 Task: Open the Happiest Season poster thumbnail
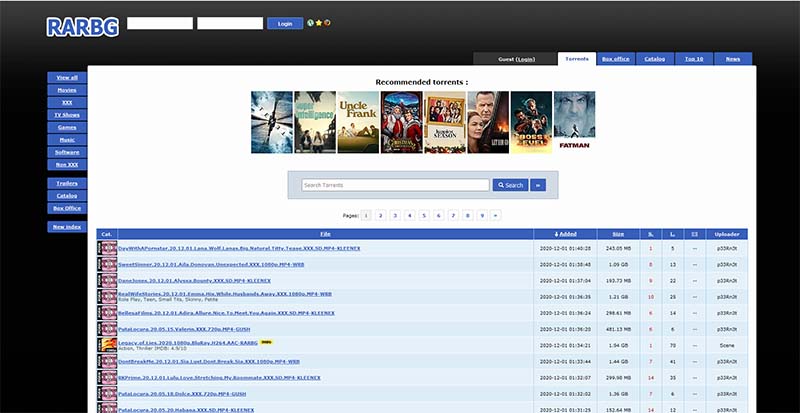point(445,122)
